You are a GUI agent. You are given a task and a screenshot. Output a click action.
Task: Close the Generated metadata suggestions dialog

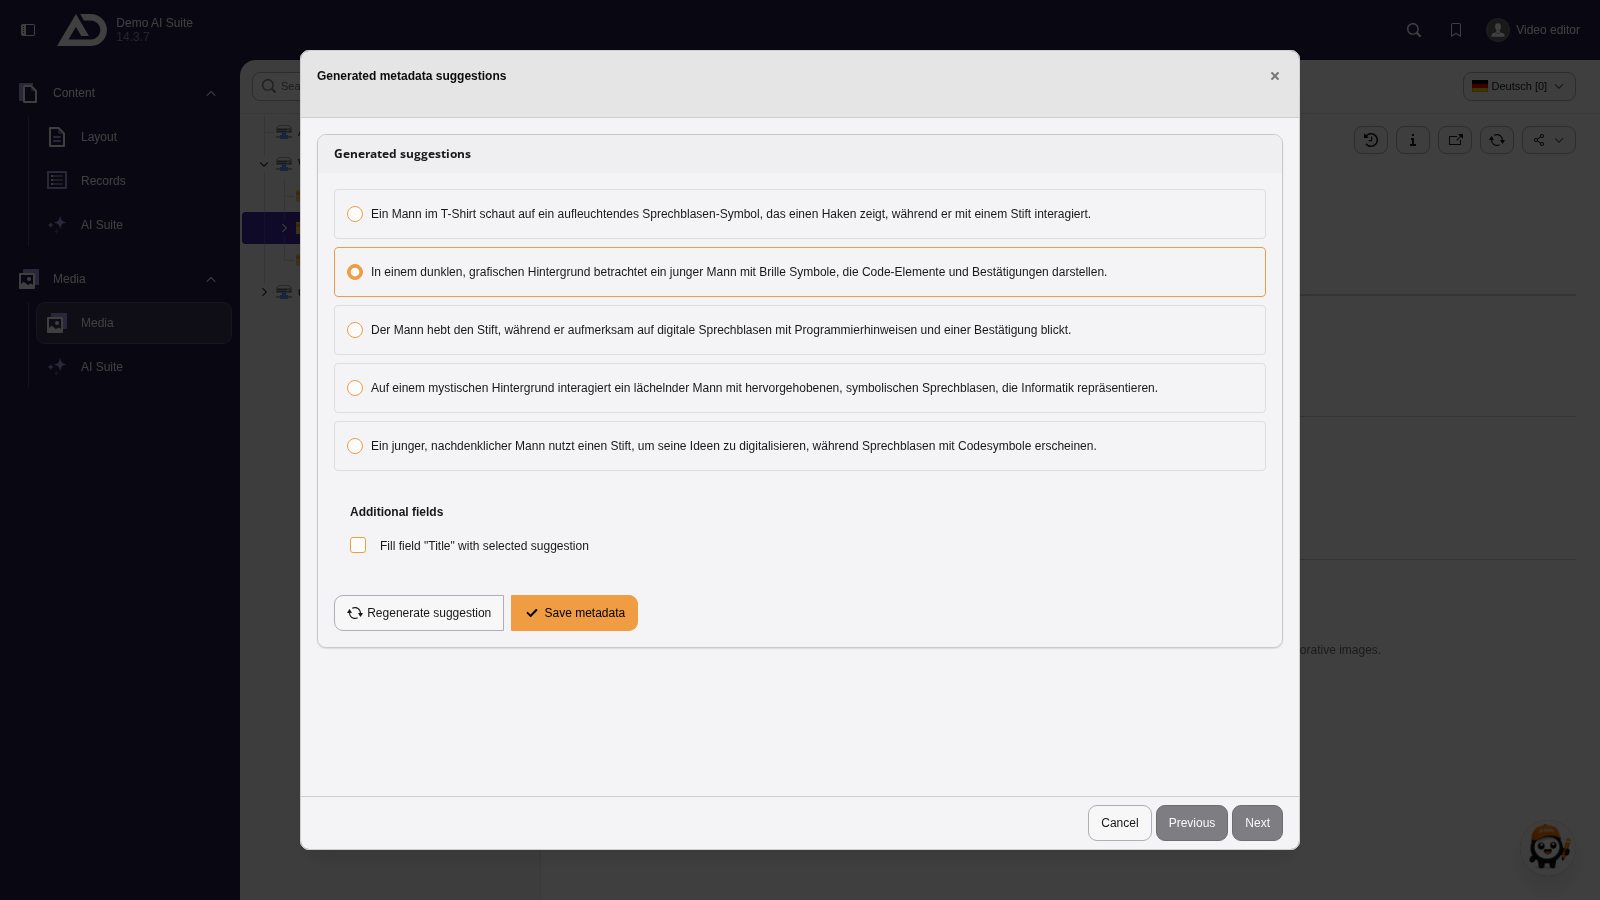tap(1275, 76)
